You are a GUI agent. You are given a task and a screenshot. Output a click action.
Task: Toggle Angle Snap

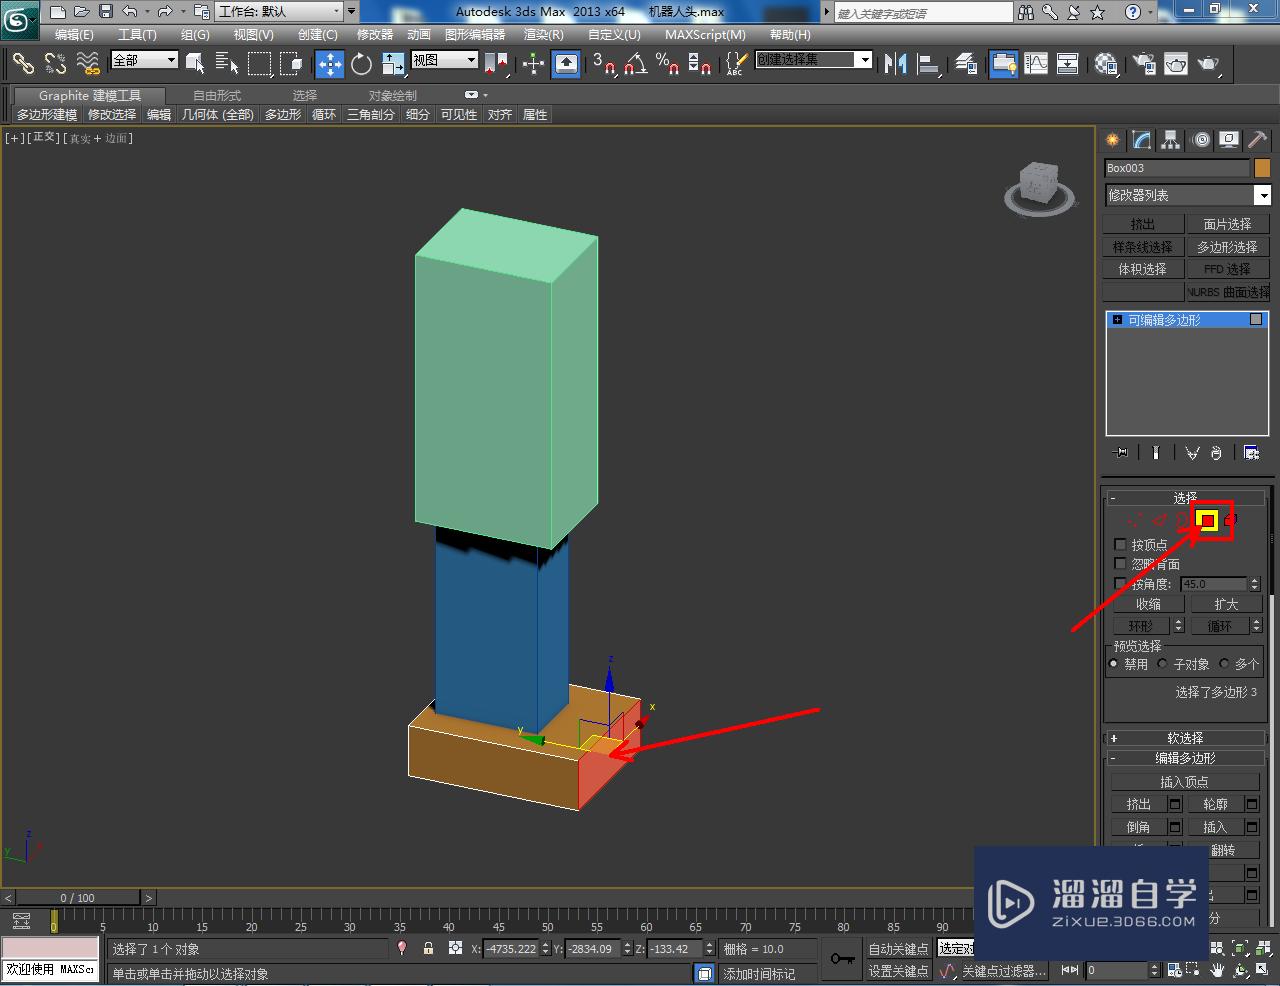[635, 63]
